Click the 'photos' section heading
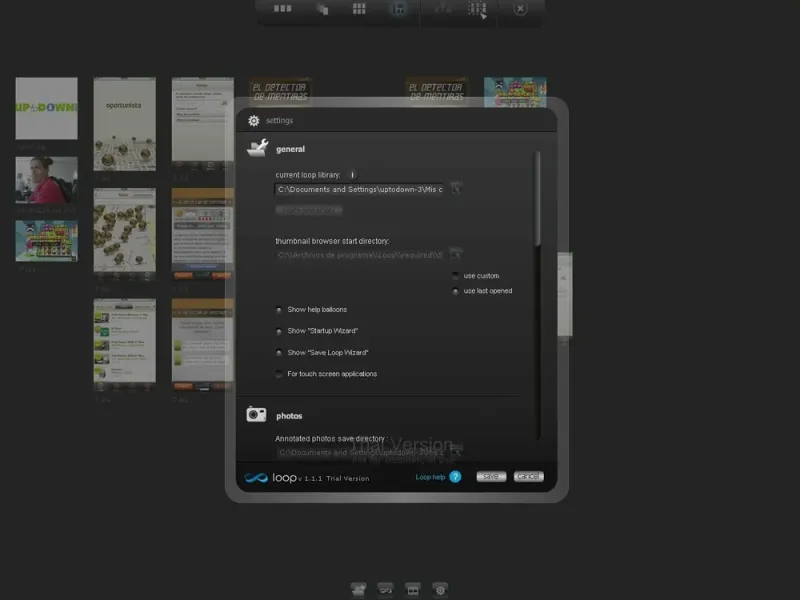The image size is (800, 600). tap(289, 416)
